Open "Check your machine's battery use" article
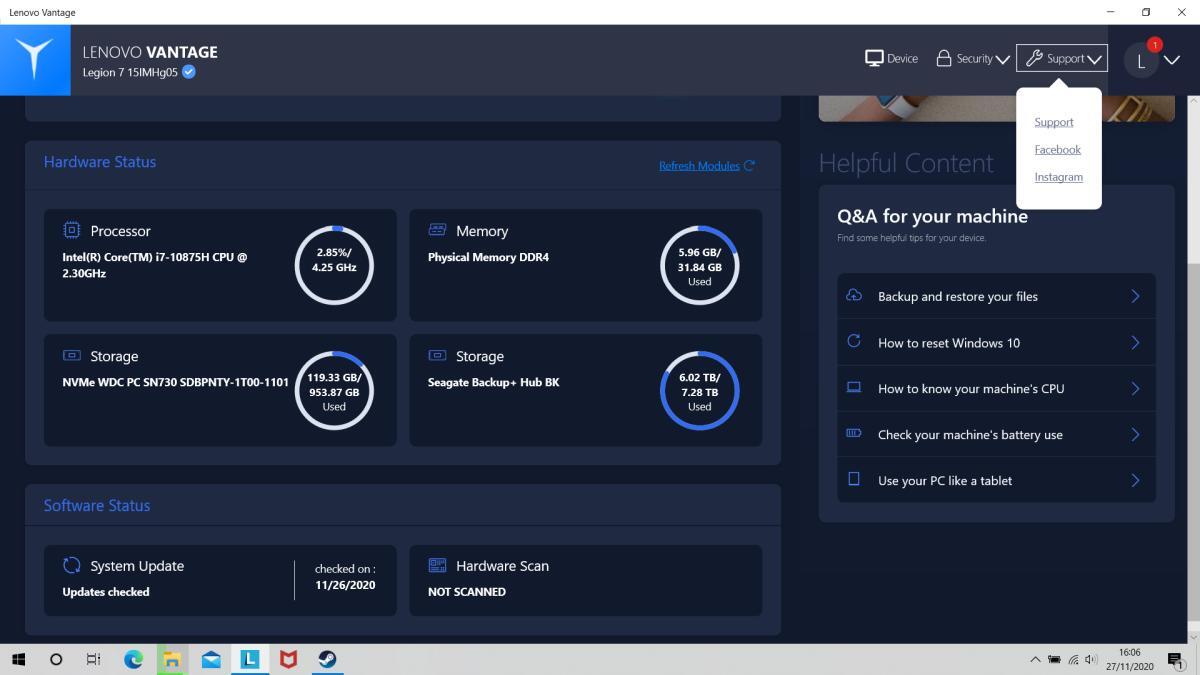 point(996,434)
